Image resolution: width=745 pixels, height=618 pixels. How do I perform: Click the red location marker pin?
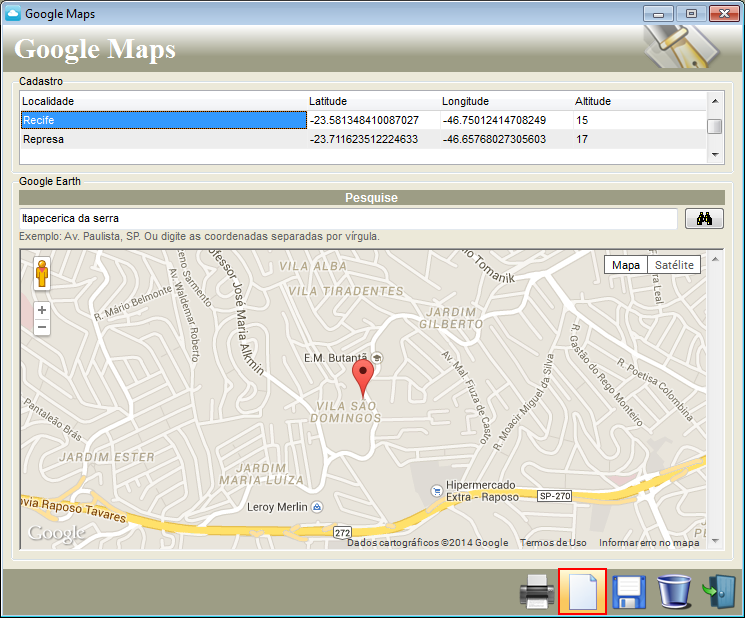click(363, 378)
